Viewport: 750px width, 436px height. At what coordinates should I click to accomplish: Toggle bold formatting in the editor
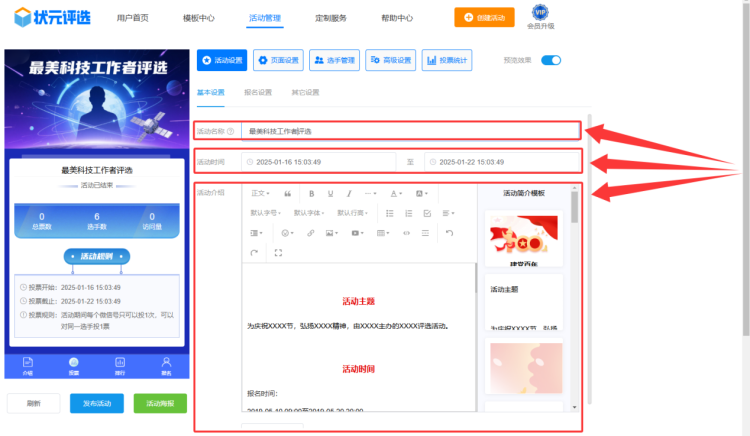coord(311,194)
